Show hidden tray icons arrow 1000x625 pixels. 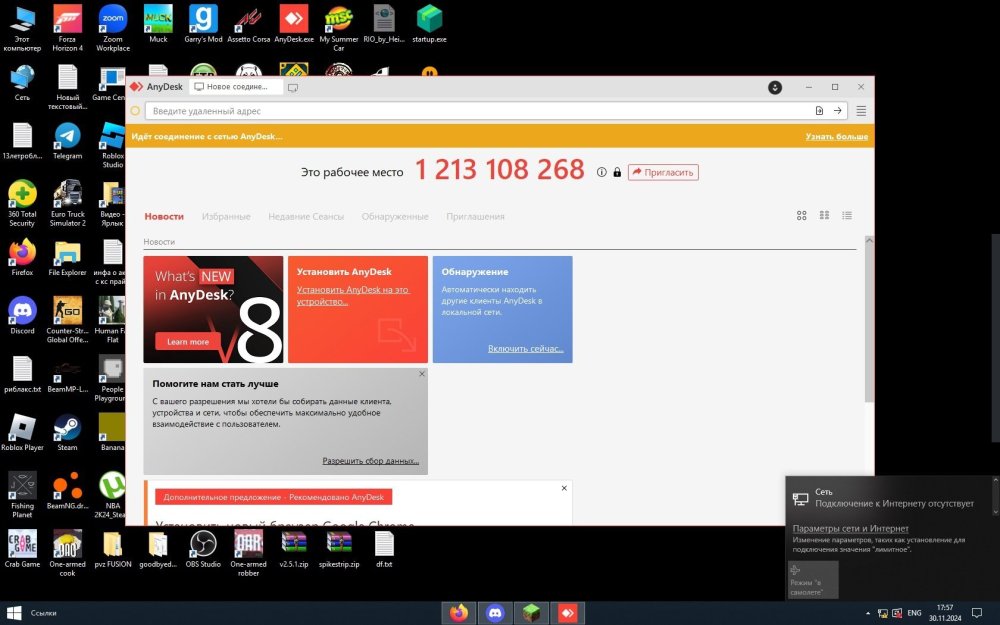(867, 614)
